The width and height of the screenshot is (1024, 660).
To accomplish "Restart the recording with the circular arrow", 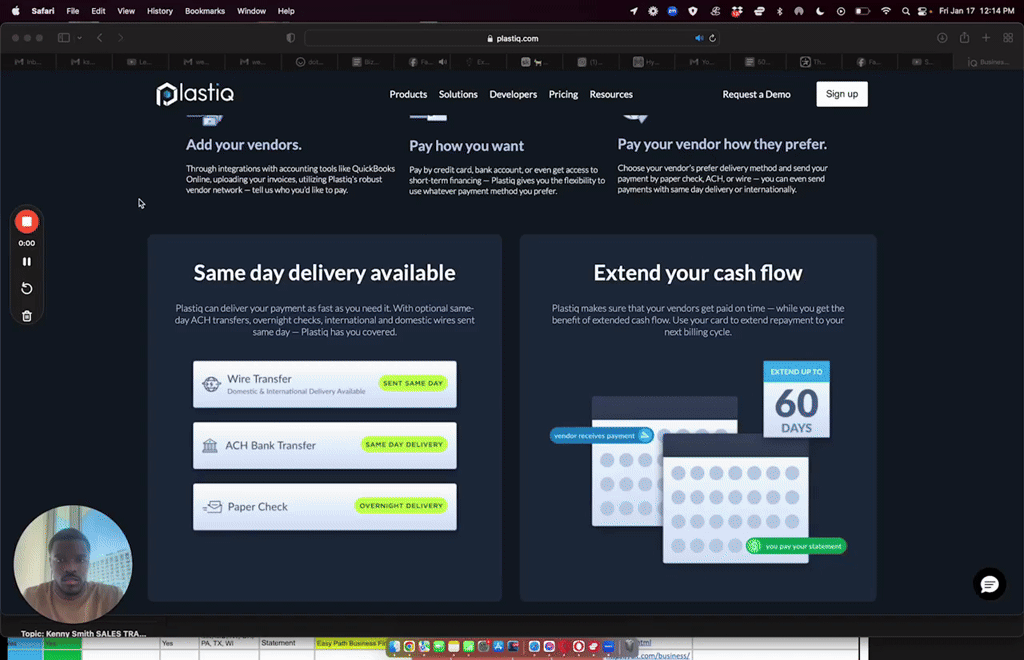I will coord(27,289).
